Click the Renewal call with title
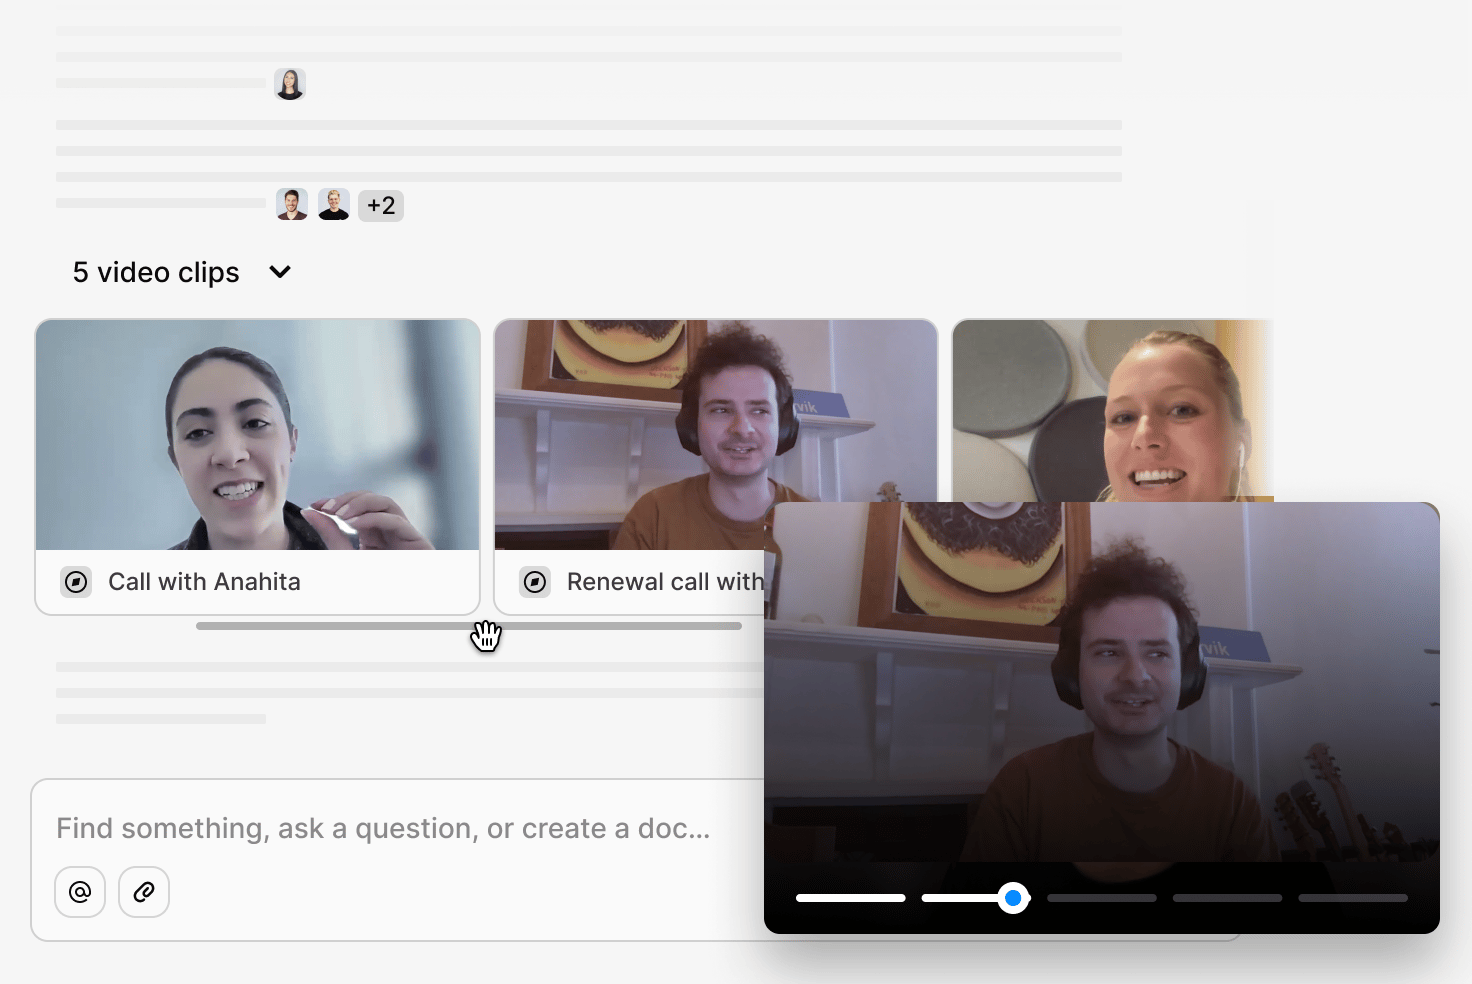1472x984 pixels. (x=665, y=582)
